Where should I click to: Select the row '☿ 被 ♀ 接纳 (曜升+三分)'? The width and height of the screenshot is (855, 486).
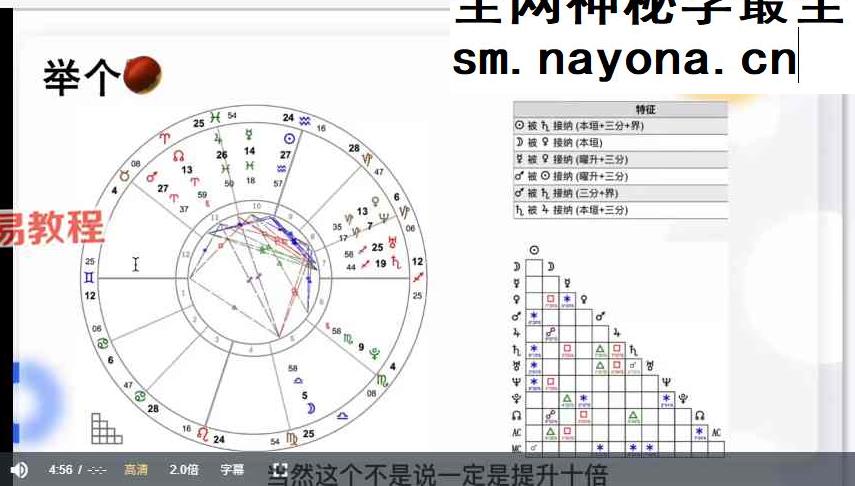[621, 159]
